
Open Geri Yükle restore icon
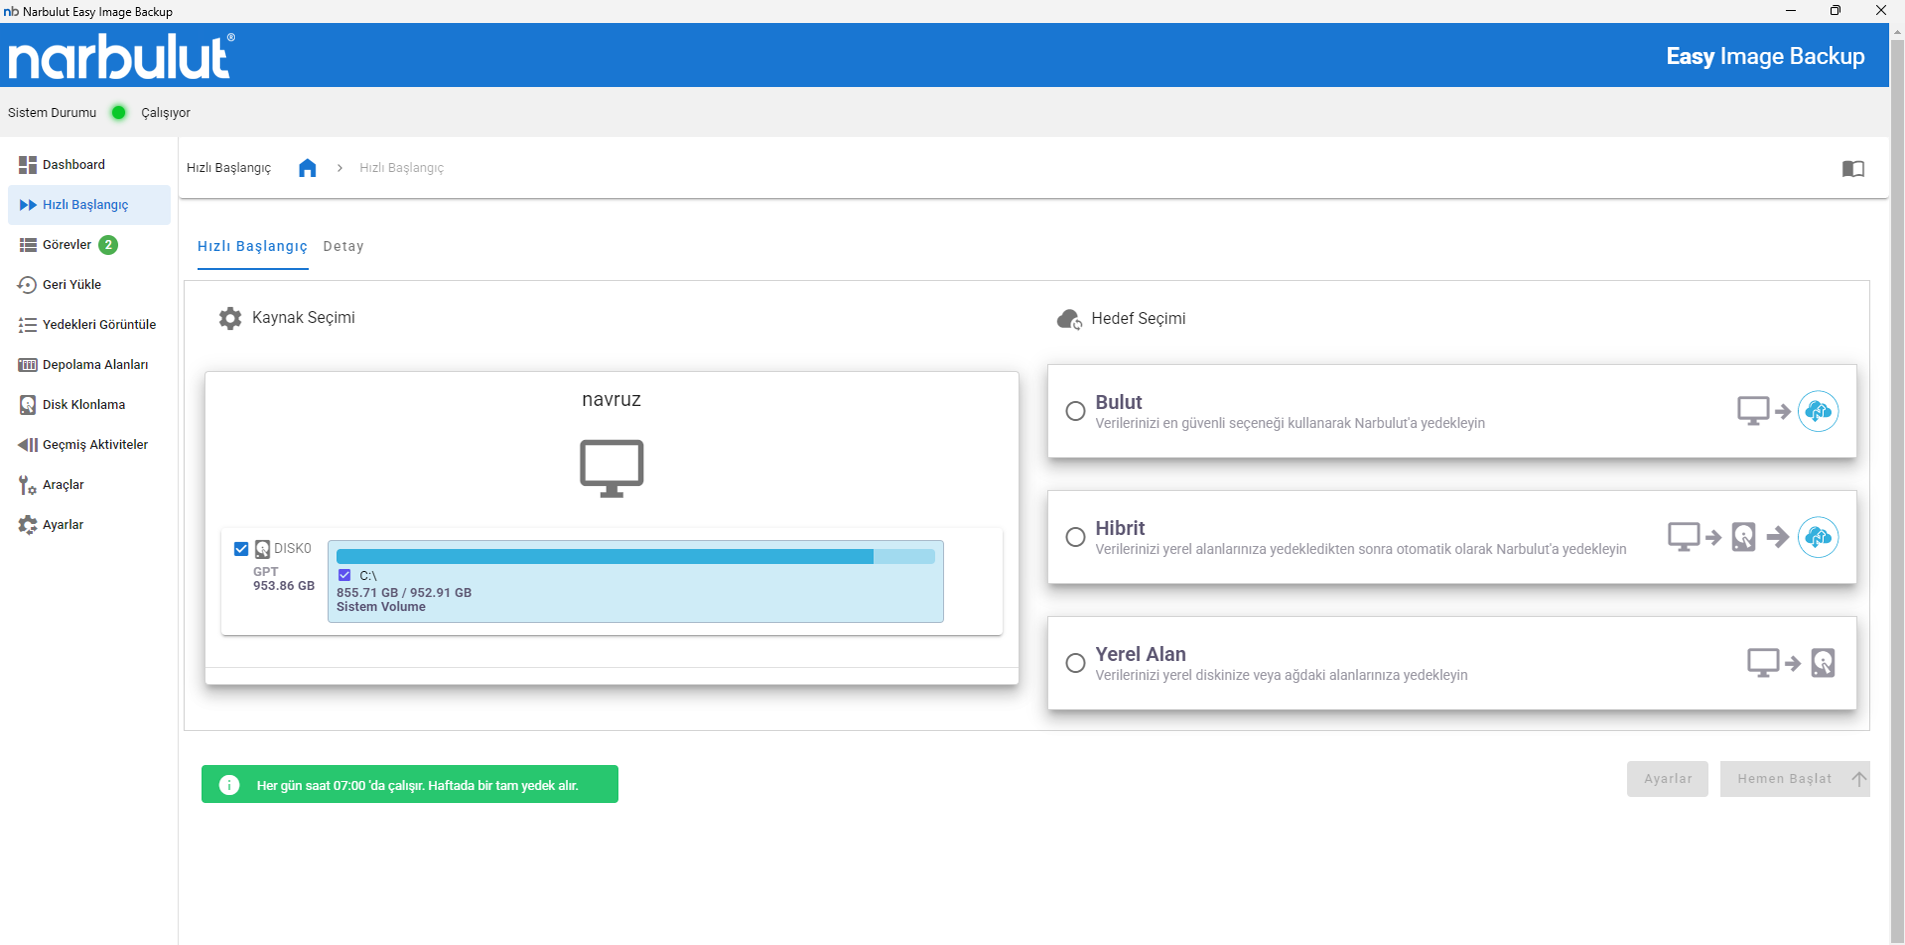point(27,285)
